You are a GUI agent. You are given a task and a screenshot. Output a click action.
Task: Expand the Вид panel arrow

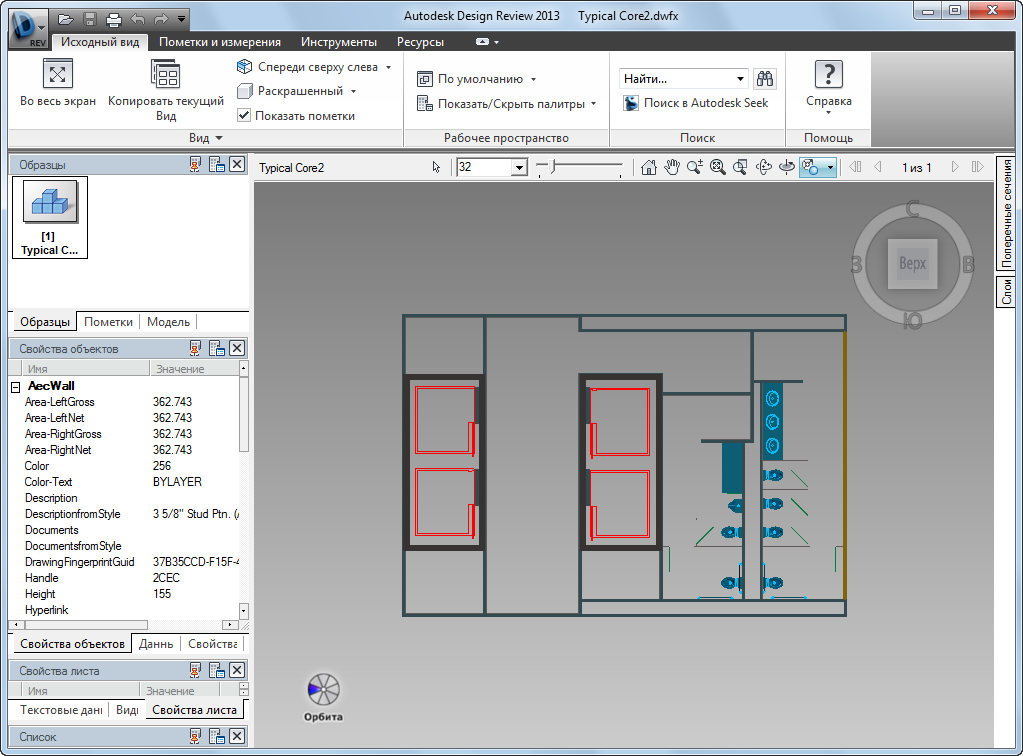[219, 138]
